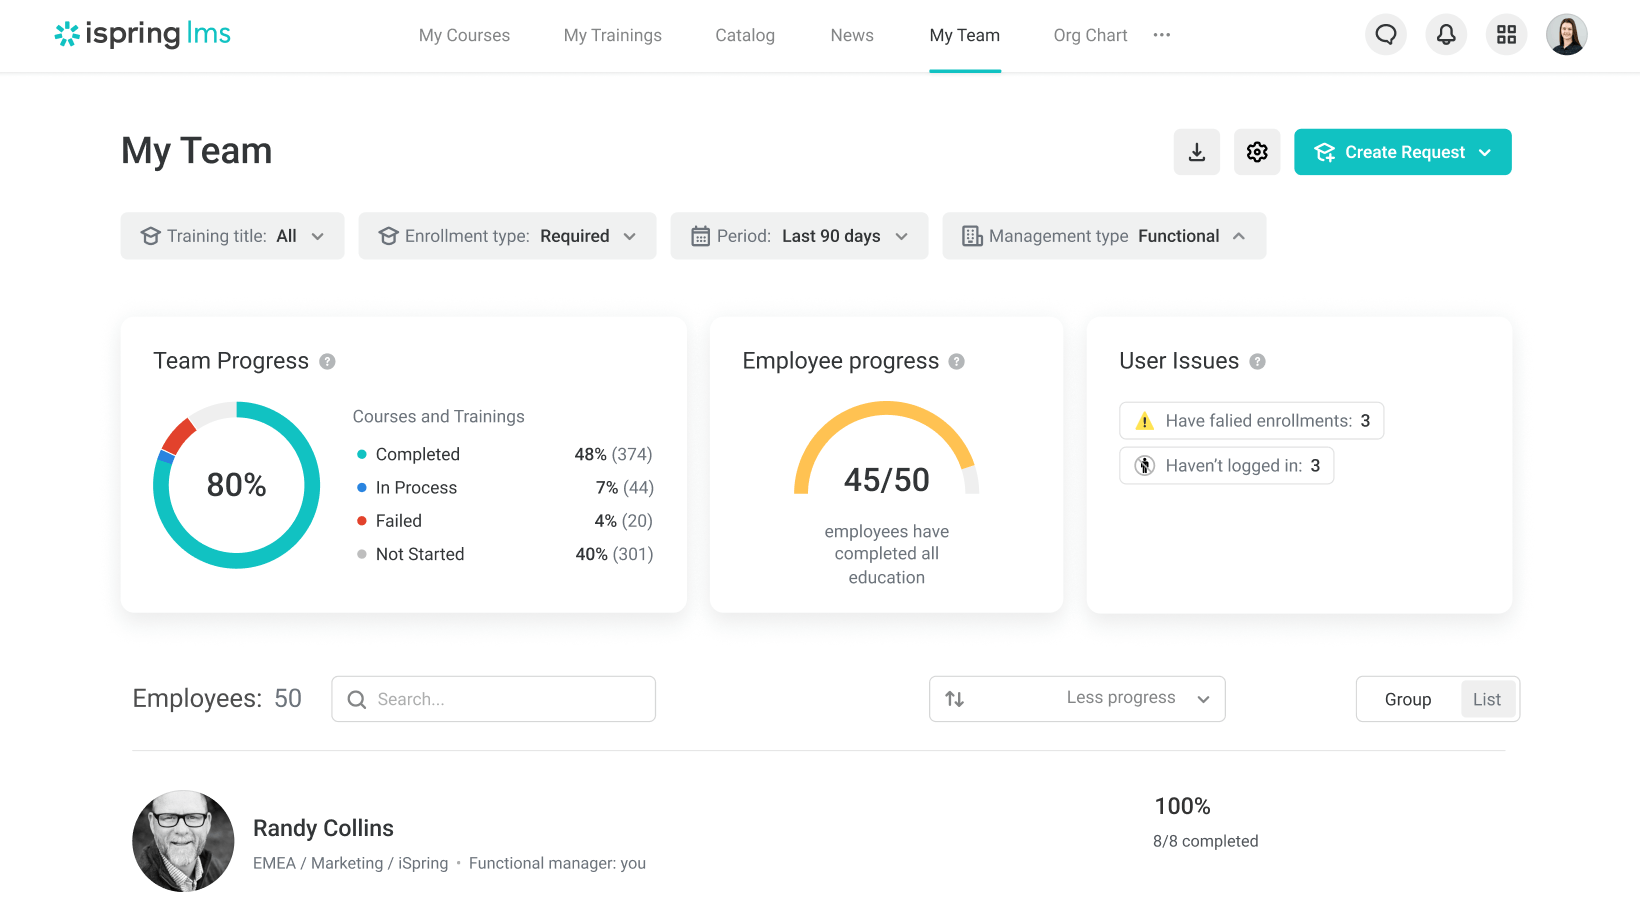
Task: Click the In Process 7% (44) value
Action: 625,488
